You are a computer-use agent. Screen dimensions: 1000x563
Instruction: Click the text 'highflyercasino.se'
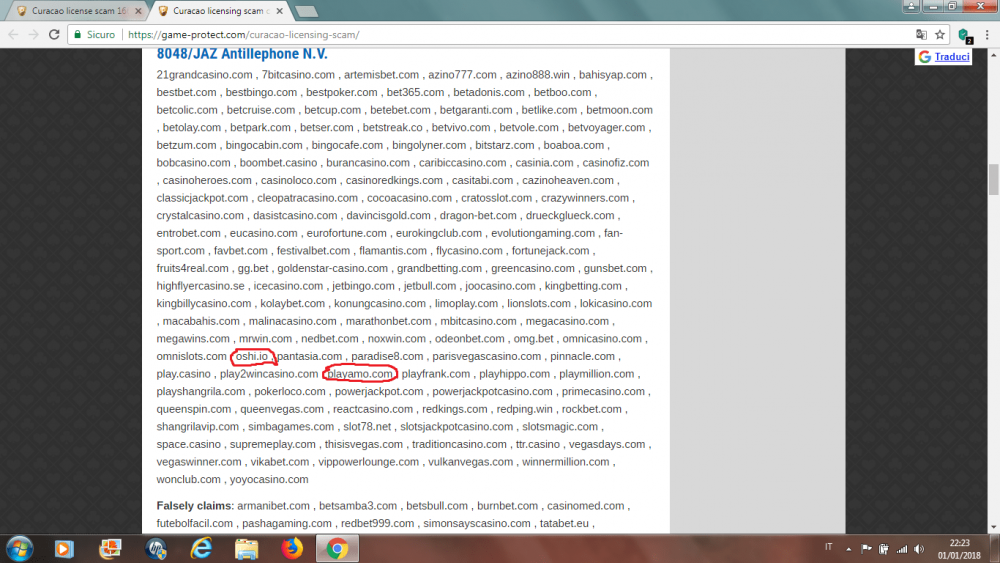point(200,286)
